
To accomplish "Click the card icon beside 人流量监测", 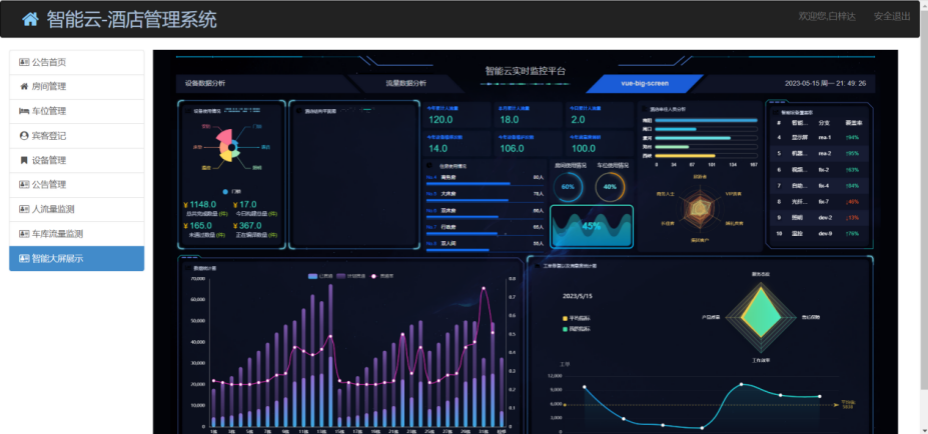I will click(x=24, y=209).
